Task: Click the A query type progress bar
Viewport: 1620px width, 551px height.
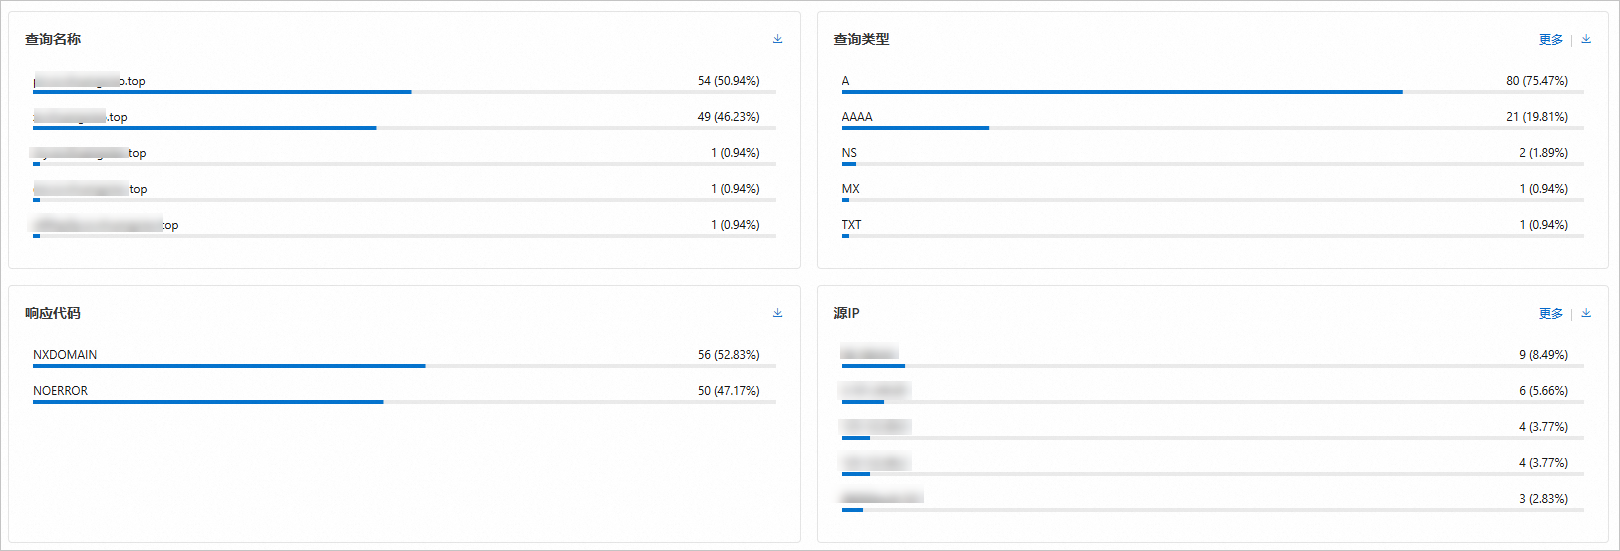Action: coord(1120,92)
